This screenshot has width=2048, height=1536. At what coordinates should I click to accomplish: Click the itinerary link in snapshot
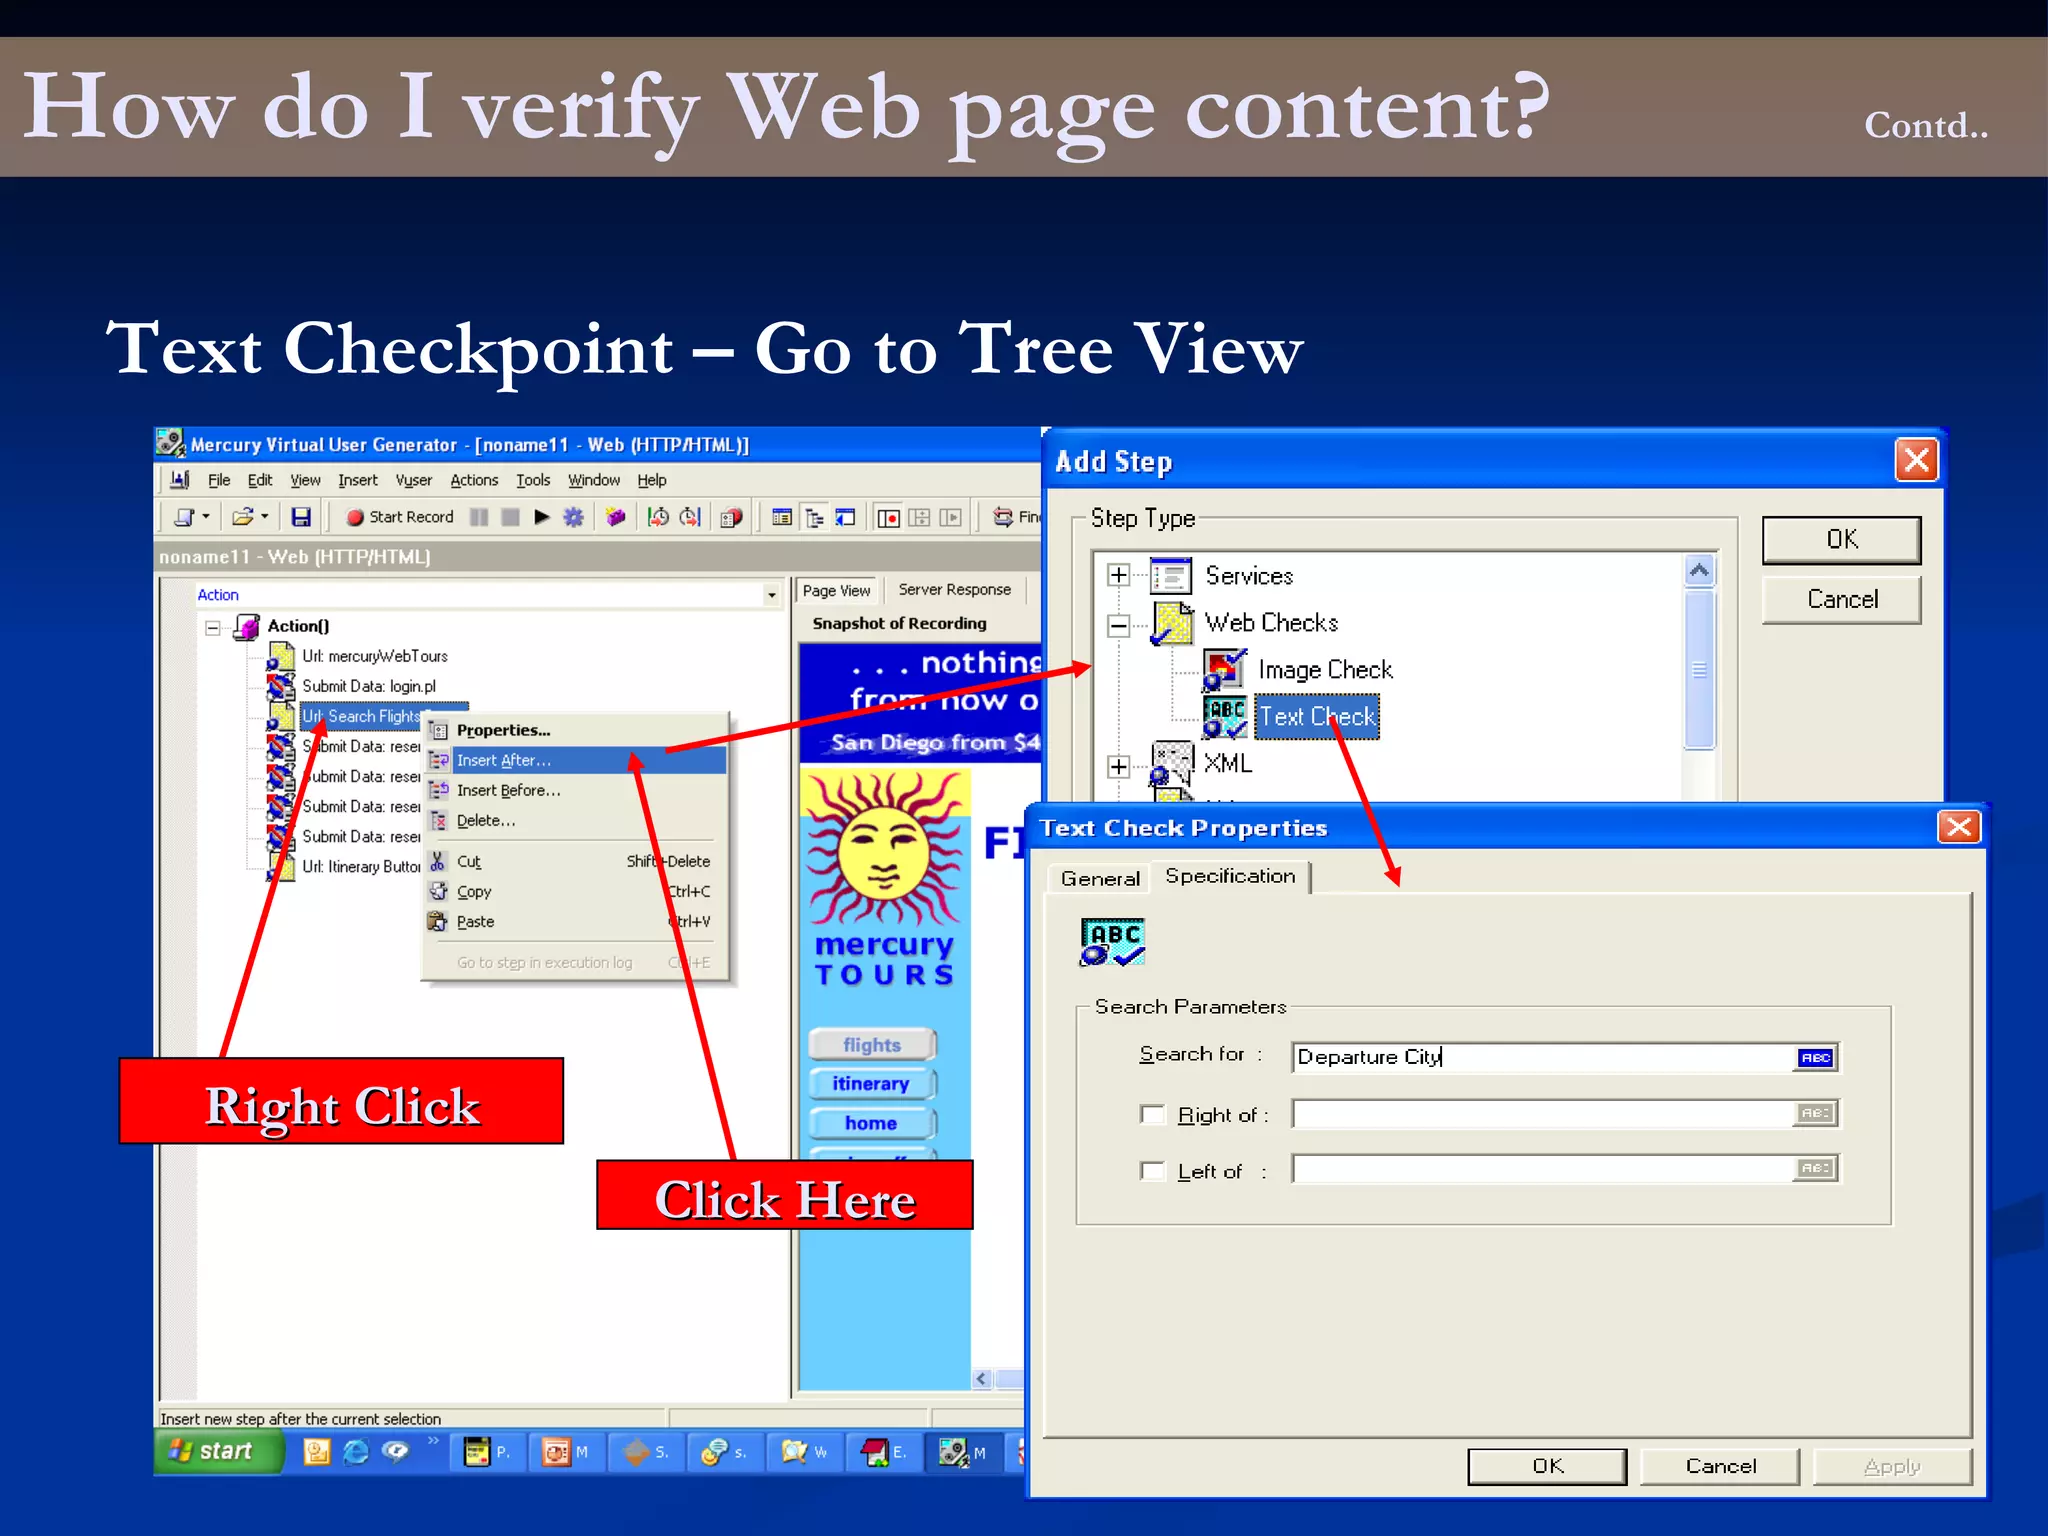click(x=871, y=1084)
